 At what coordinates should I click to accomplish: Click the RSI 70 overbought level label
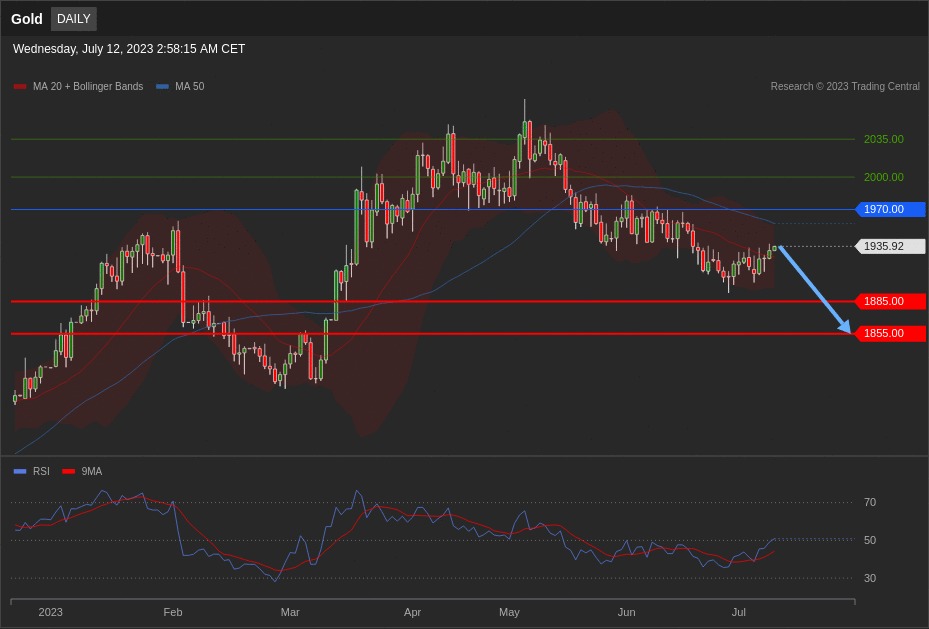[x=870, y=503]
